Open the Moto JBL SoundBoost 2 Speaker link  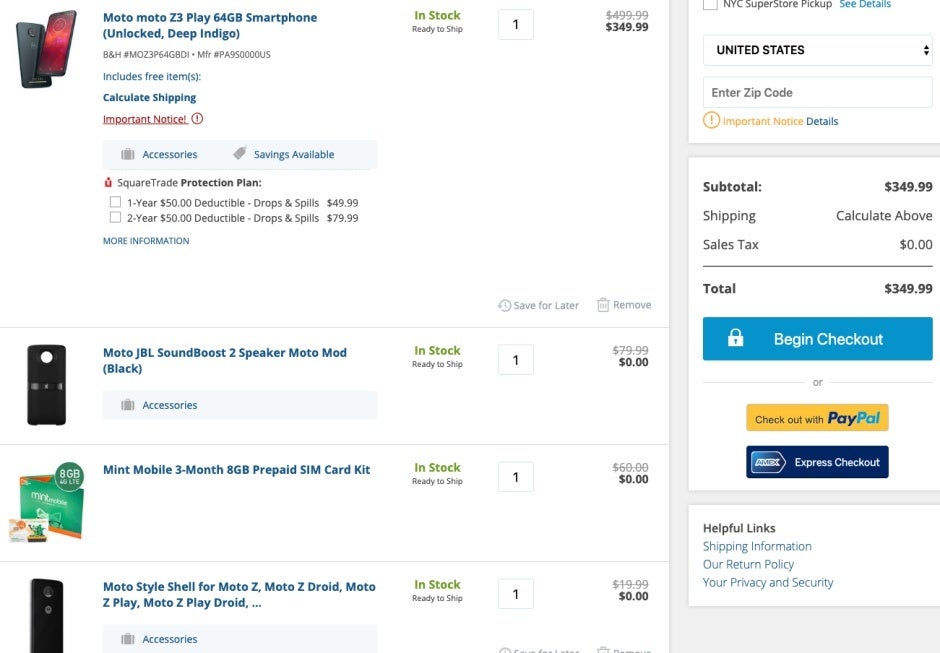point(225,360)
